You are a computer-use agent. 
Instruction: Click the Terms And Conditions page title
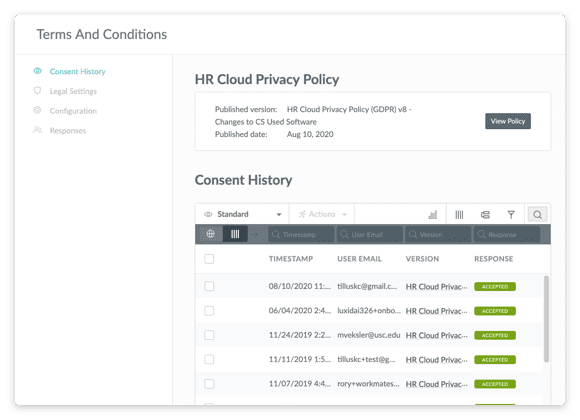point(102,34)
